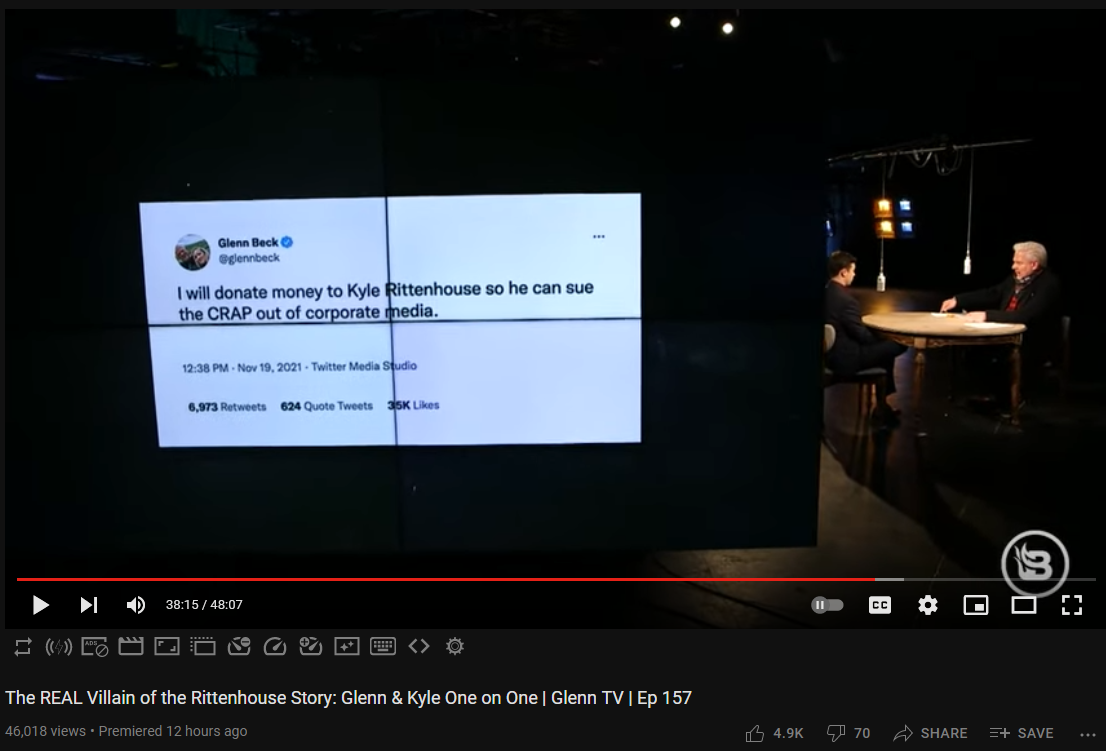
Task: Save the video to a playlist
Action: (x=1021, y=733)
